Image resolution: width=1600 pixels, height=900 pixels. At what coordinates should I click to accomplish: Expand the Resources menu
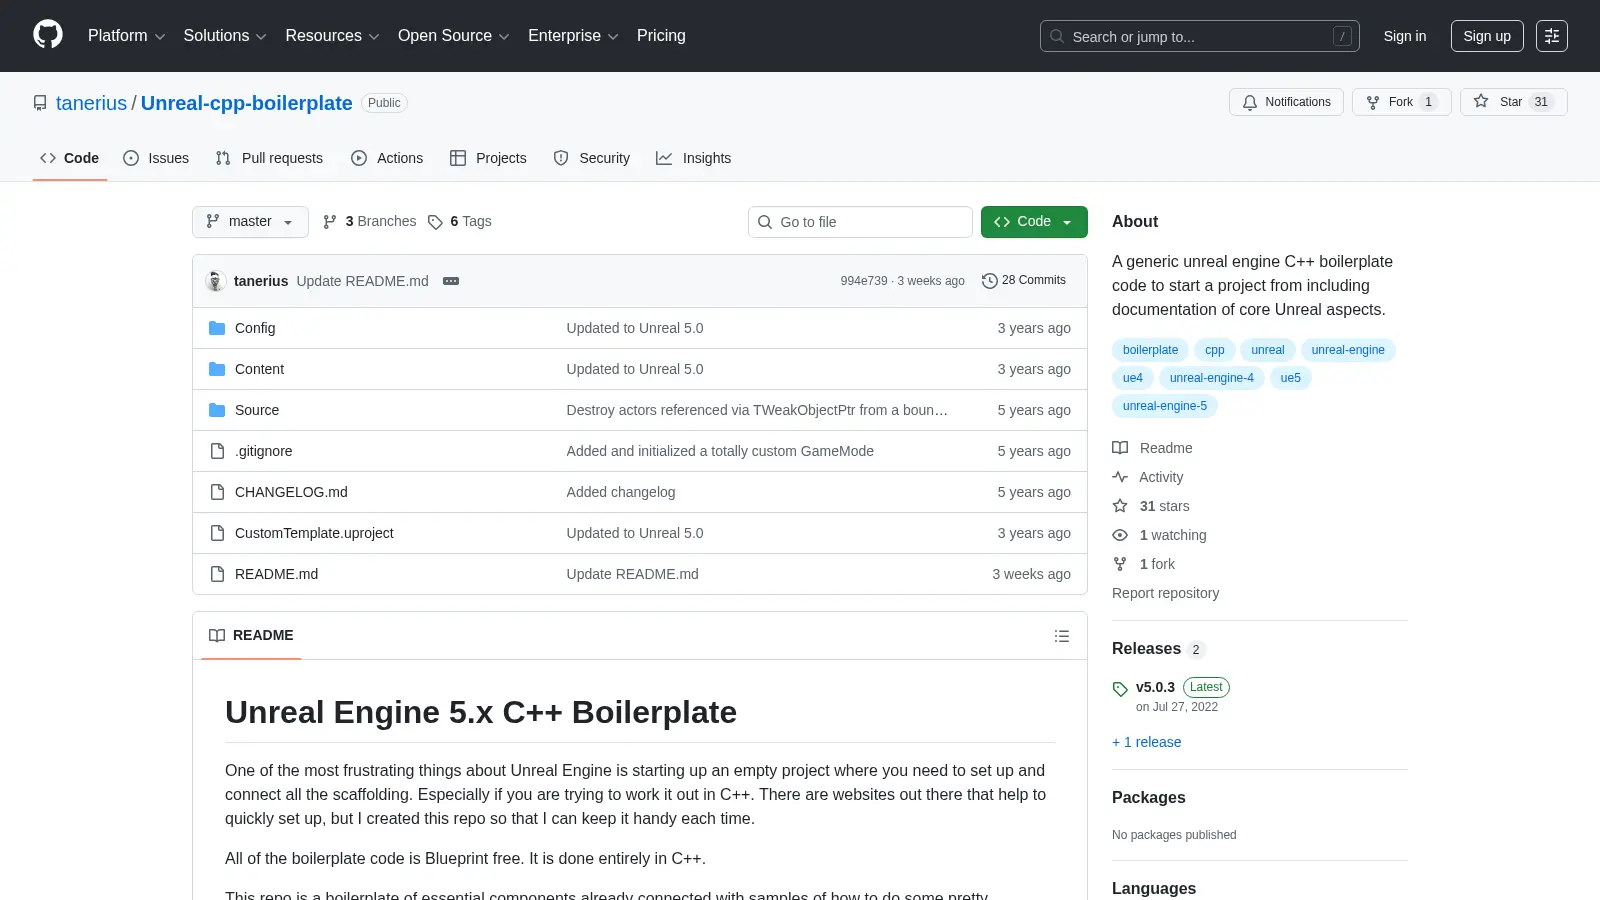click(332, 36)
